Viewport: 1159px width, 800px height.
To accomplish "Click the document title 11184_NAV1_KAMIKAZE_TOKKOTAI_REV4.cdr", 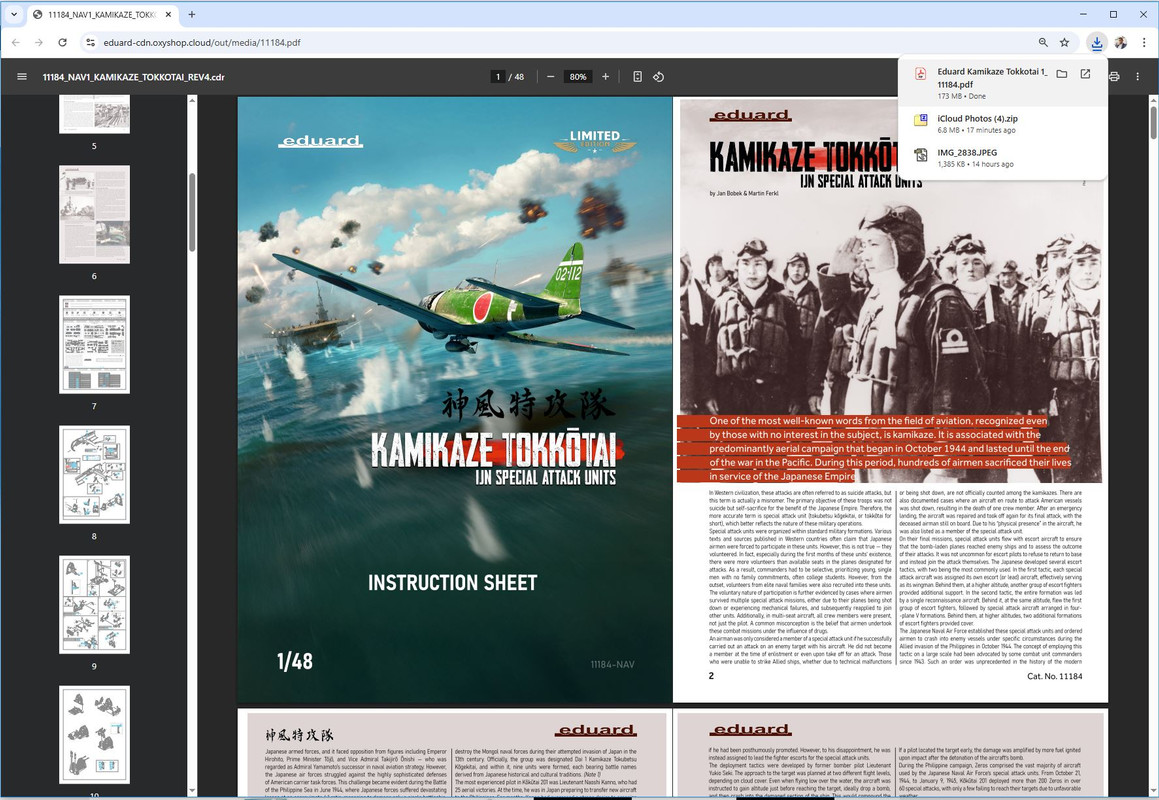I will point(134,77).
